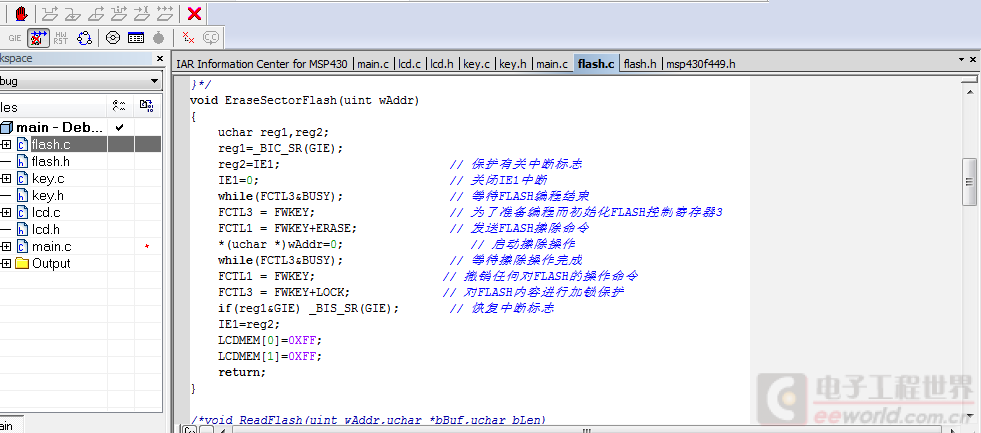
Task: Click the octagon breakpoint-style toolbar icon
Action: point(113,38)
